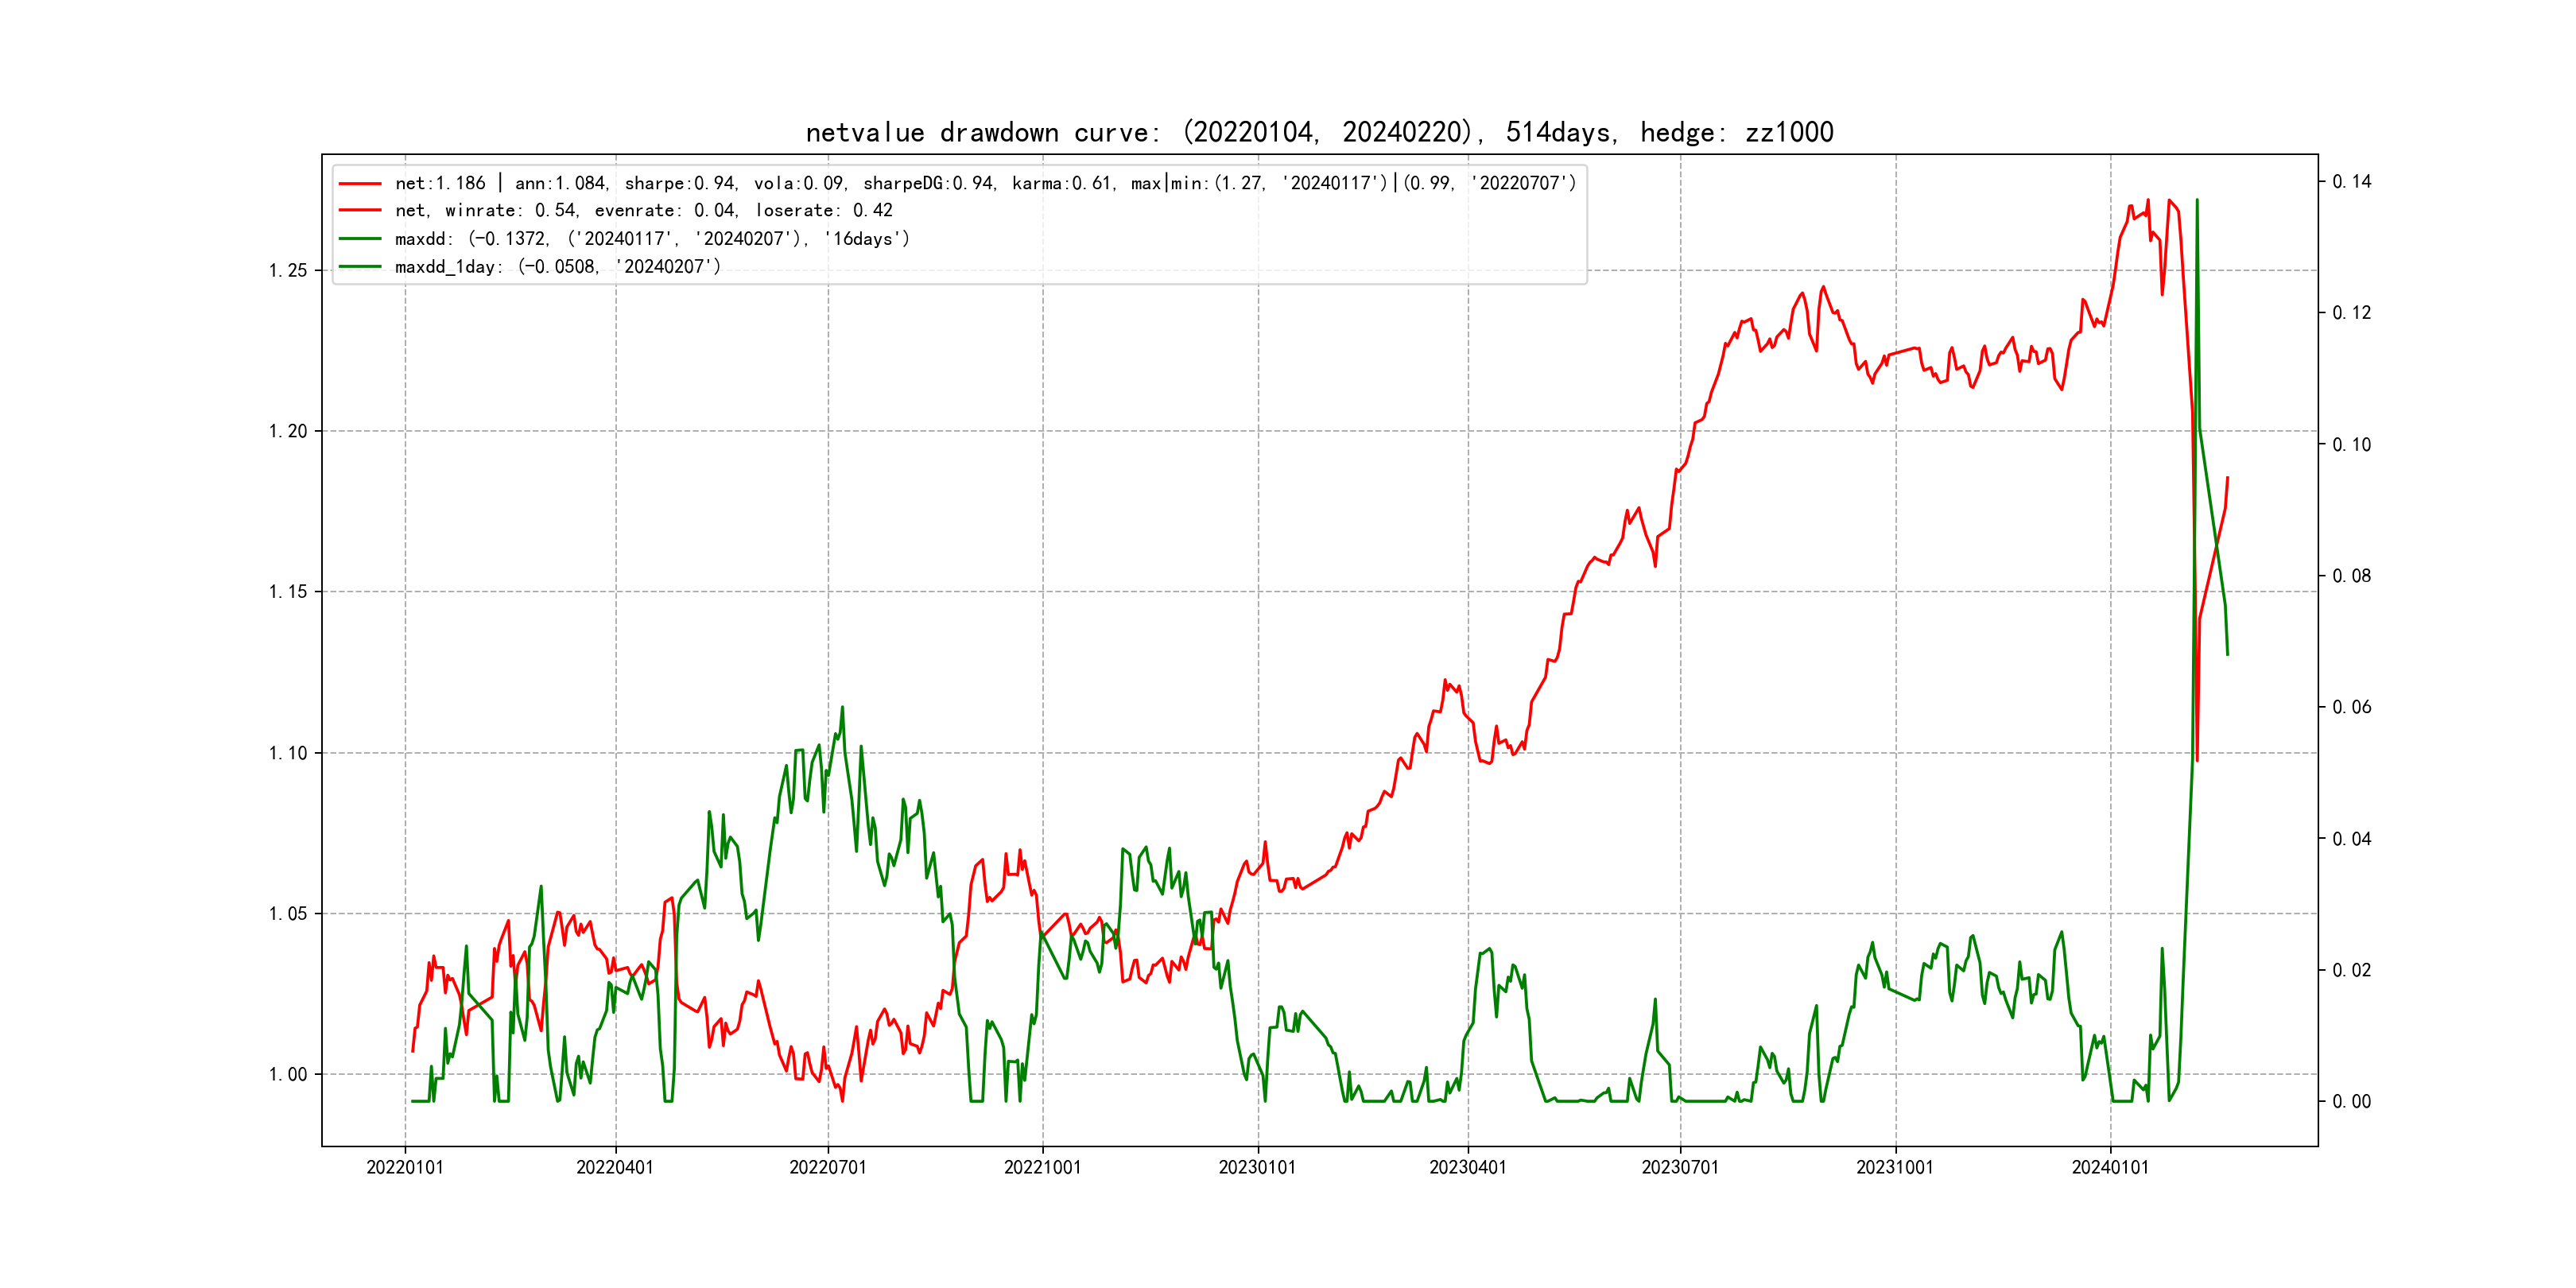Click the 1.00 left y-axis label
The width and height of the screenshot is (2576, 1288).
[x=288, y=1075]
